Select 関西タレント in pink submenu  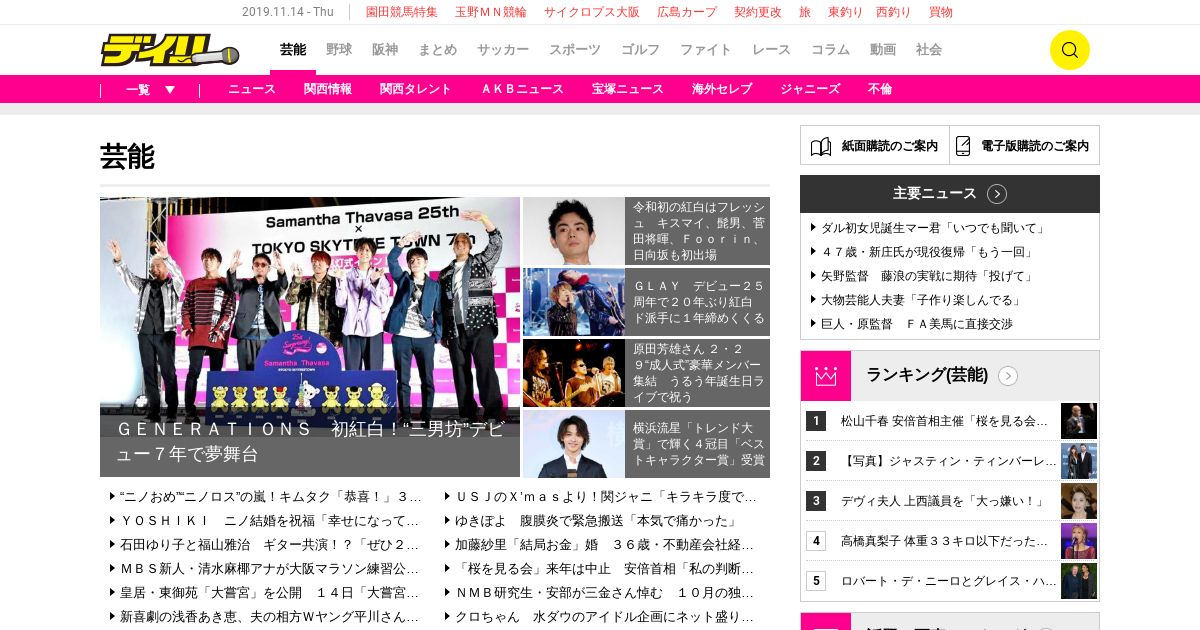[x=416, y=89]
